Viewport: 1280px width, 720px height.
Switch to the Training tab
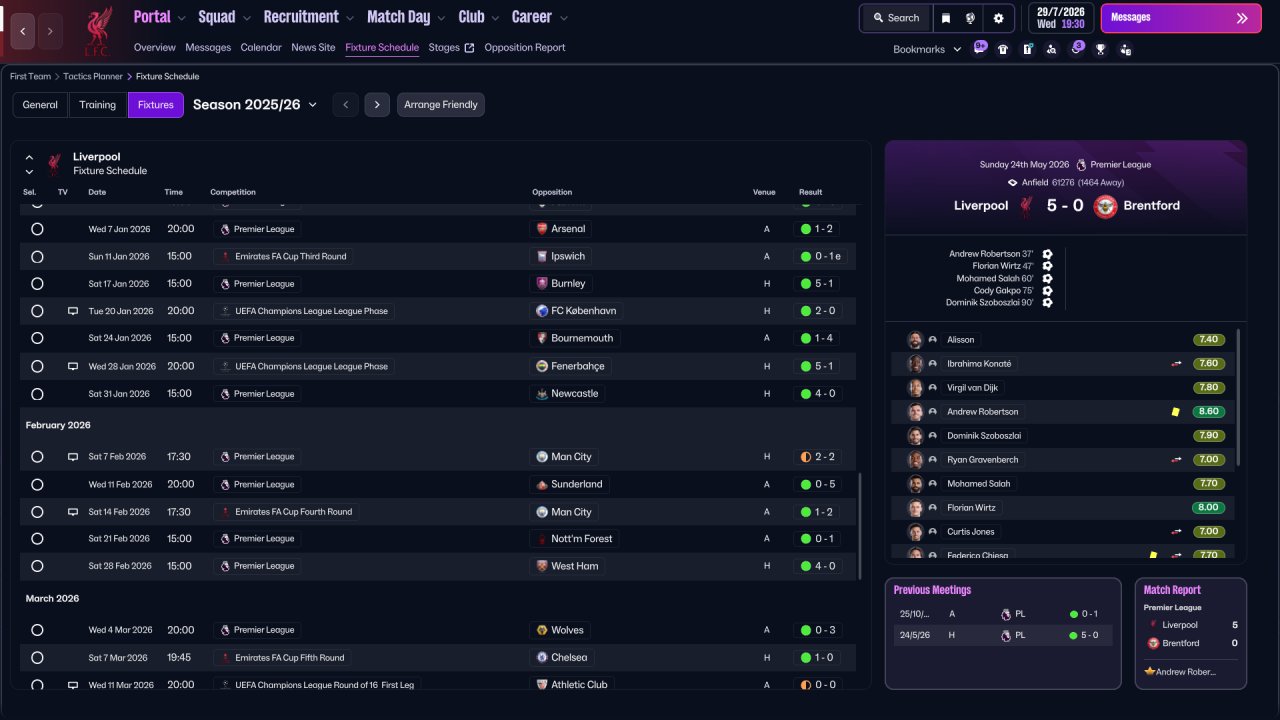click(x=98, y=105)
